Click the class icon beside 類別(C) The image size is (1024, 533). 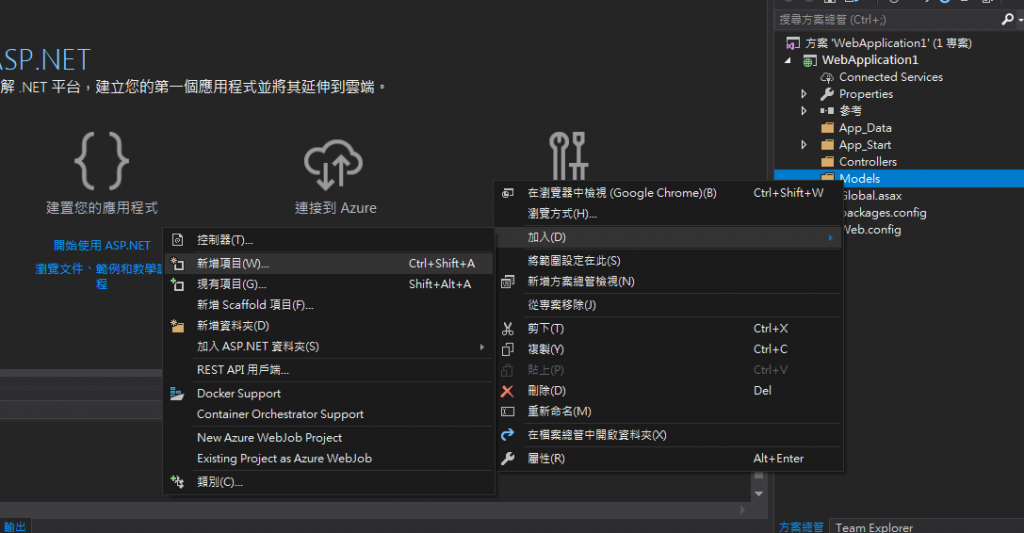click(177, 482)
